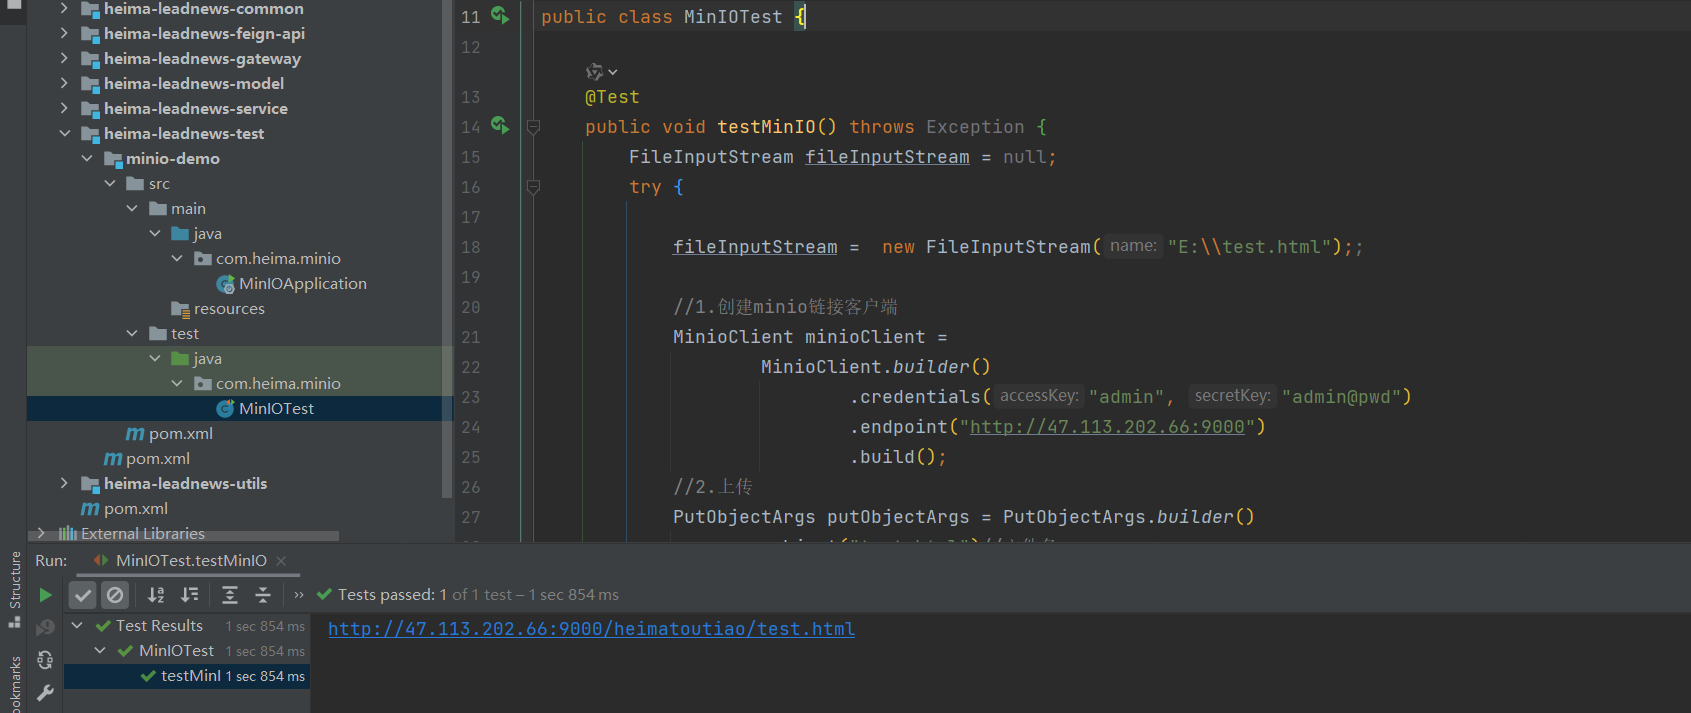
Task: Select the MinIOTest.testMinIO run tab
Action: pos(190,560)
